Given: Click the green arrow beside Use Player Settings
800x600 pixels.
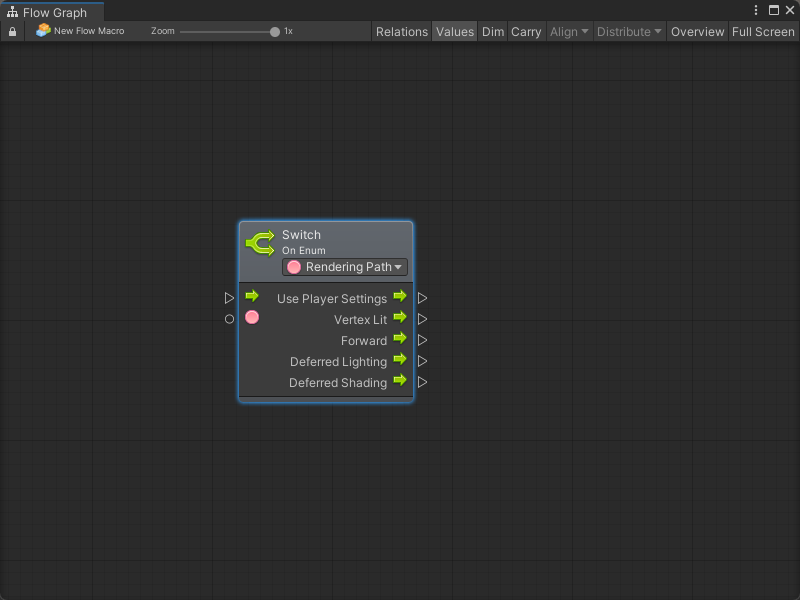Looking at the screenshot, I should pyautogui.click(x=400, y=296).
